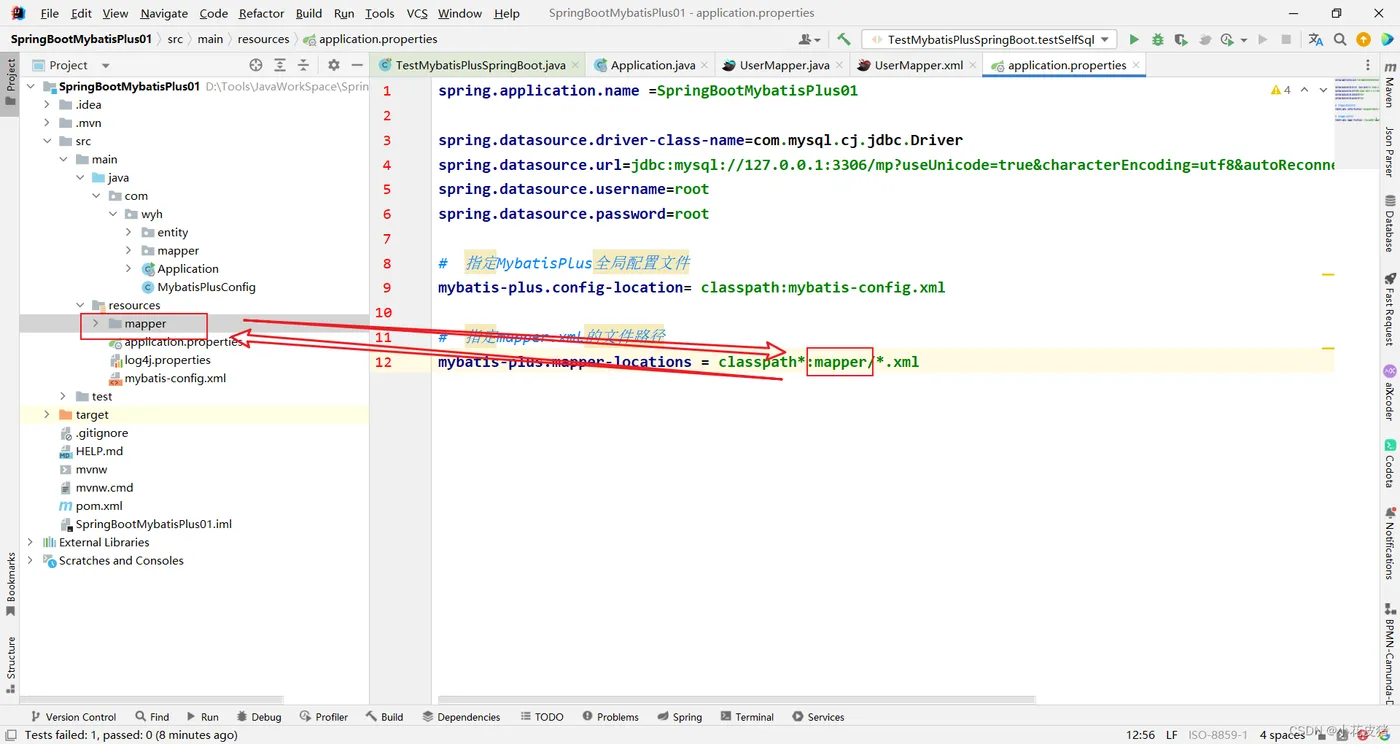
Task: Open the Database side panel
Action: pos(1389,224)
